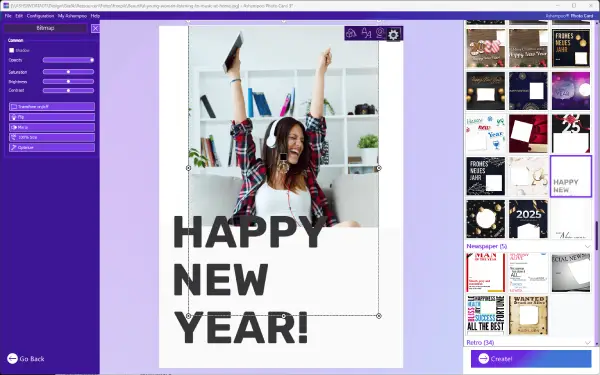
Task: Open the Configuration menu
Action: coord(40,16)
